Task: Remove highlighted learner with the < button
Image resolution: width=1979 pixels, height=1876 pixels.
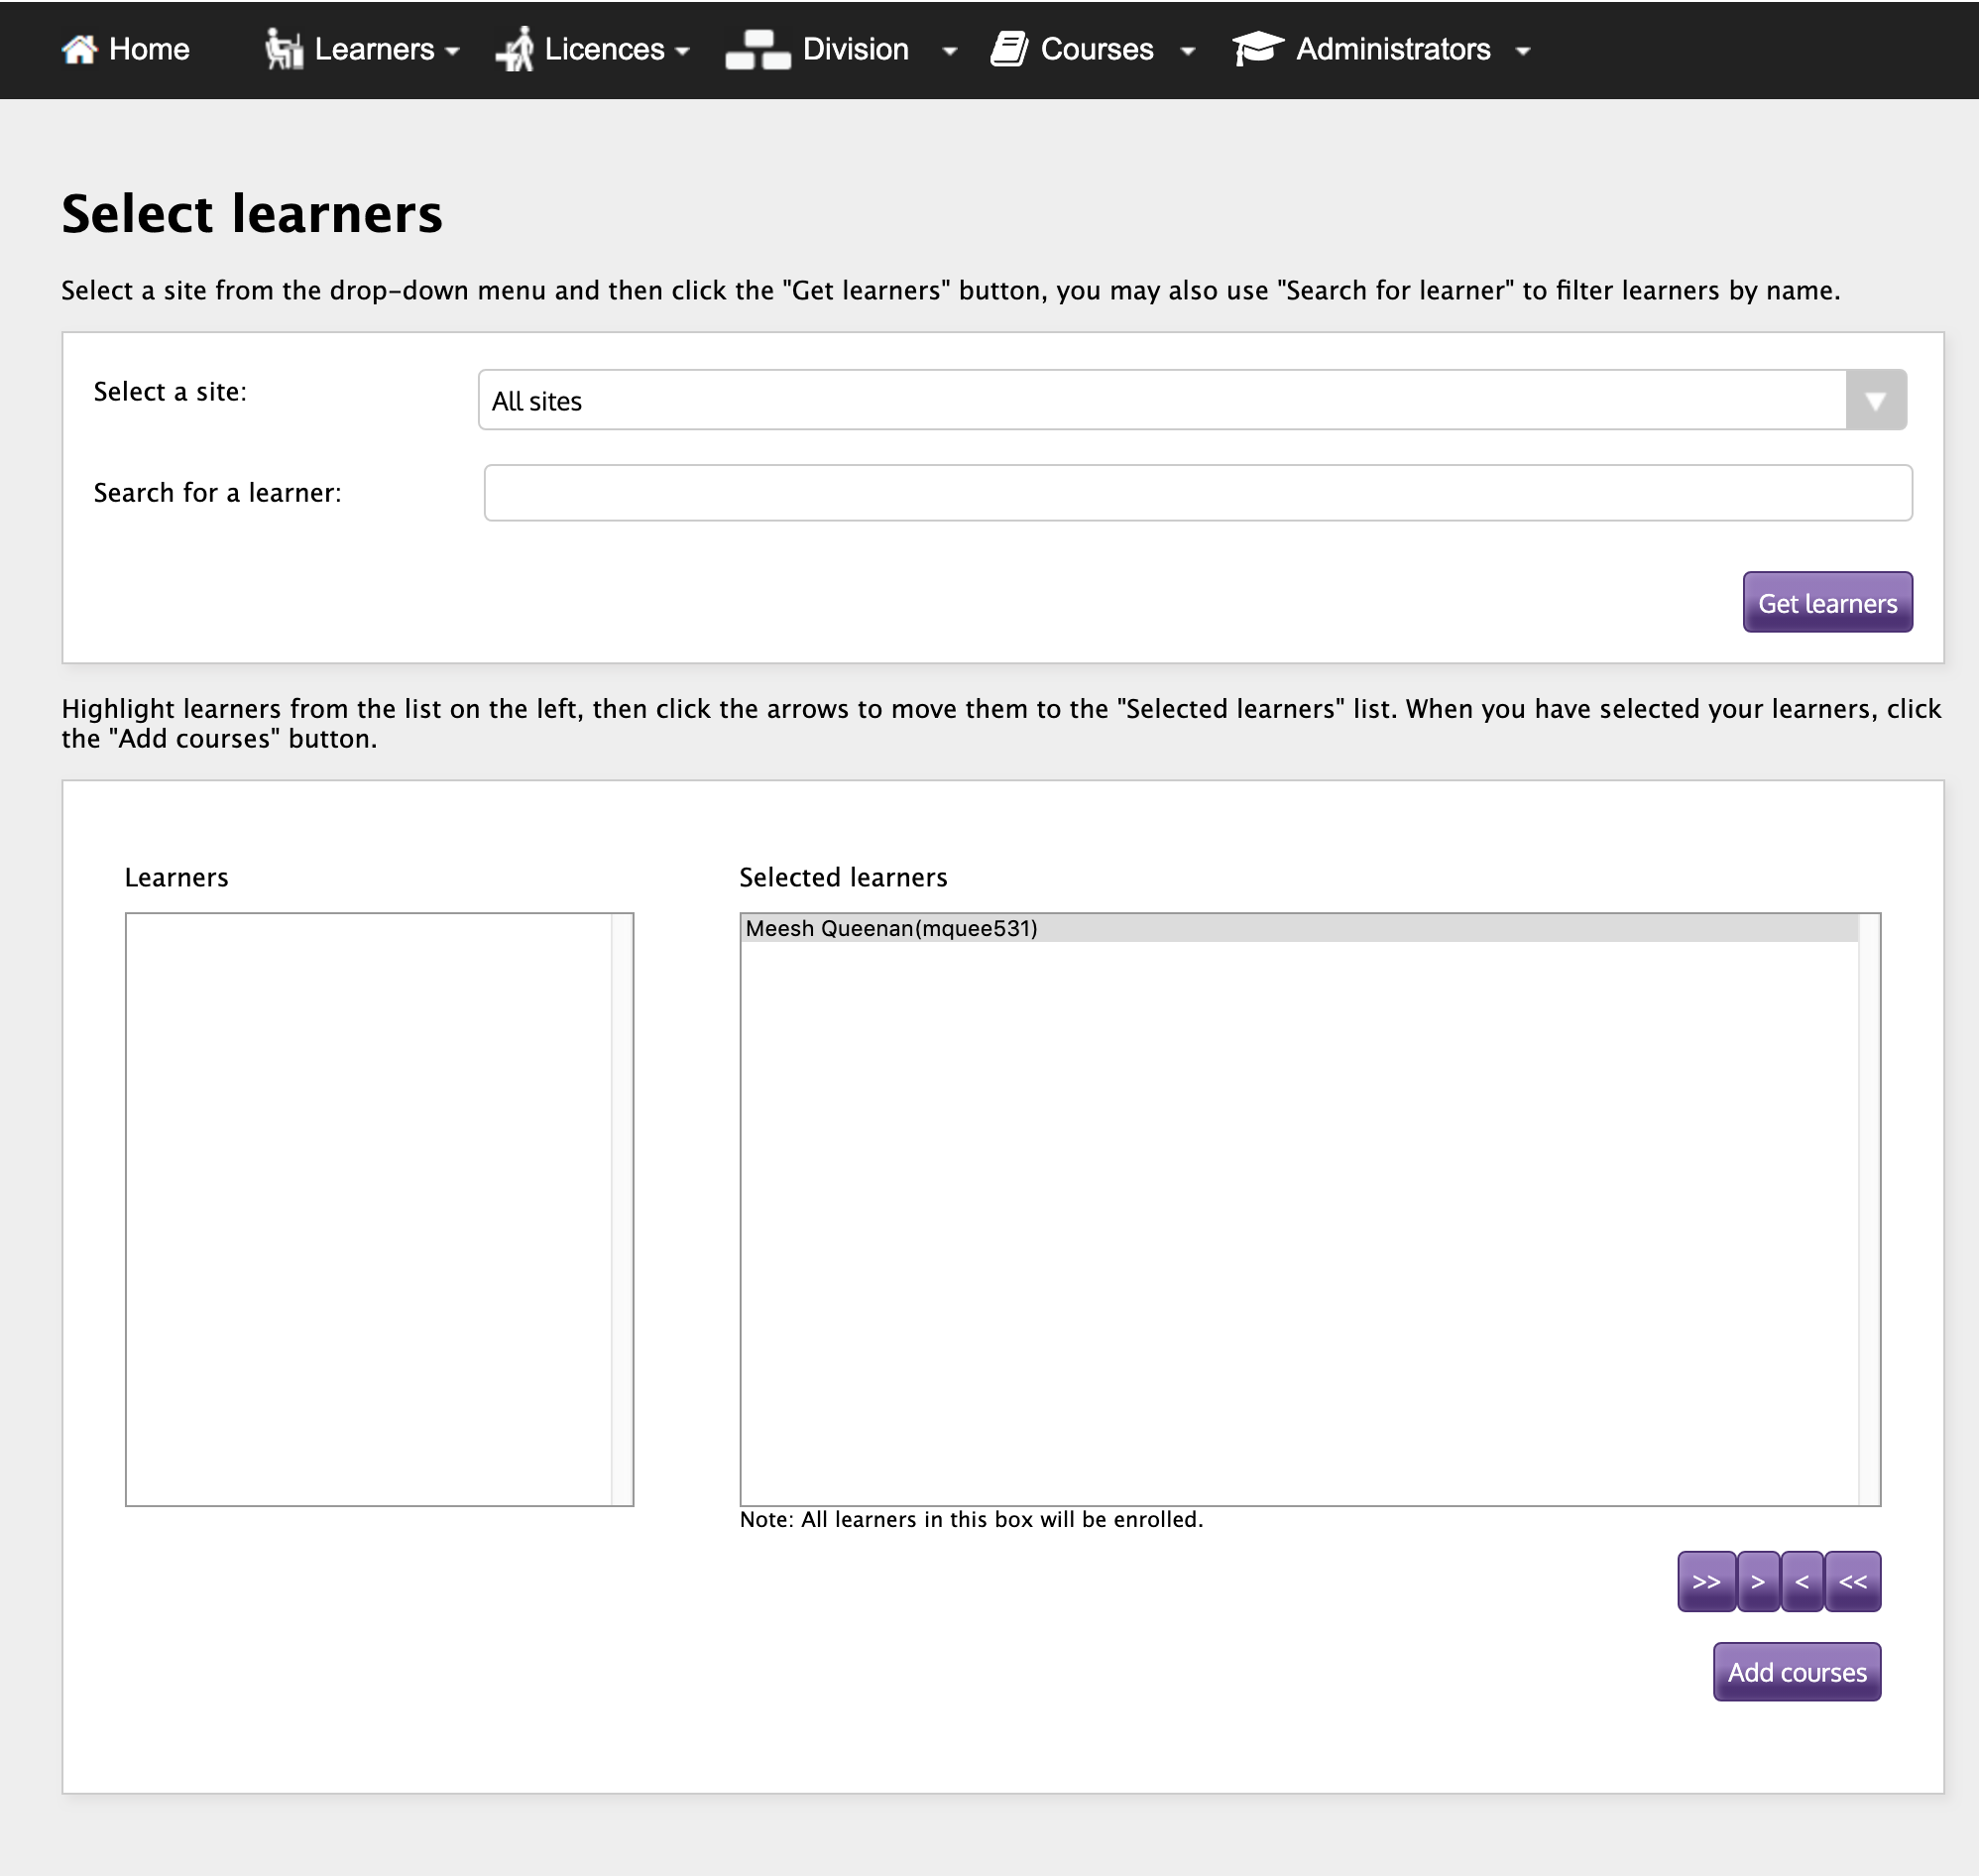Action: pyautogui.click(x=1802, y=1582)
